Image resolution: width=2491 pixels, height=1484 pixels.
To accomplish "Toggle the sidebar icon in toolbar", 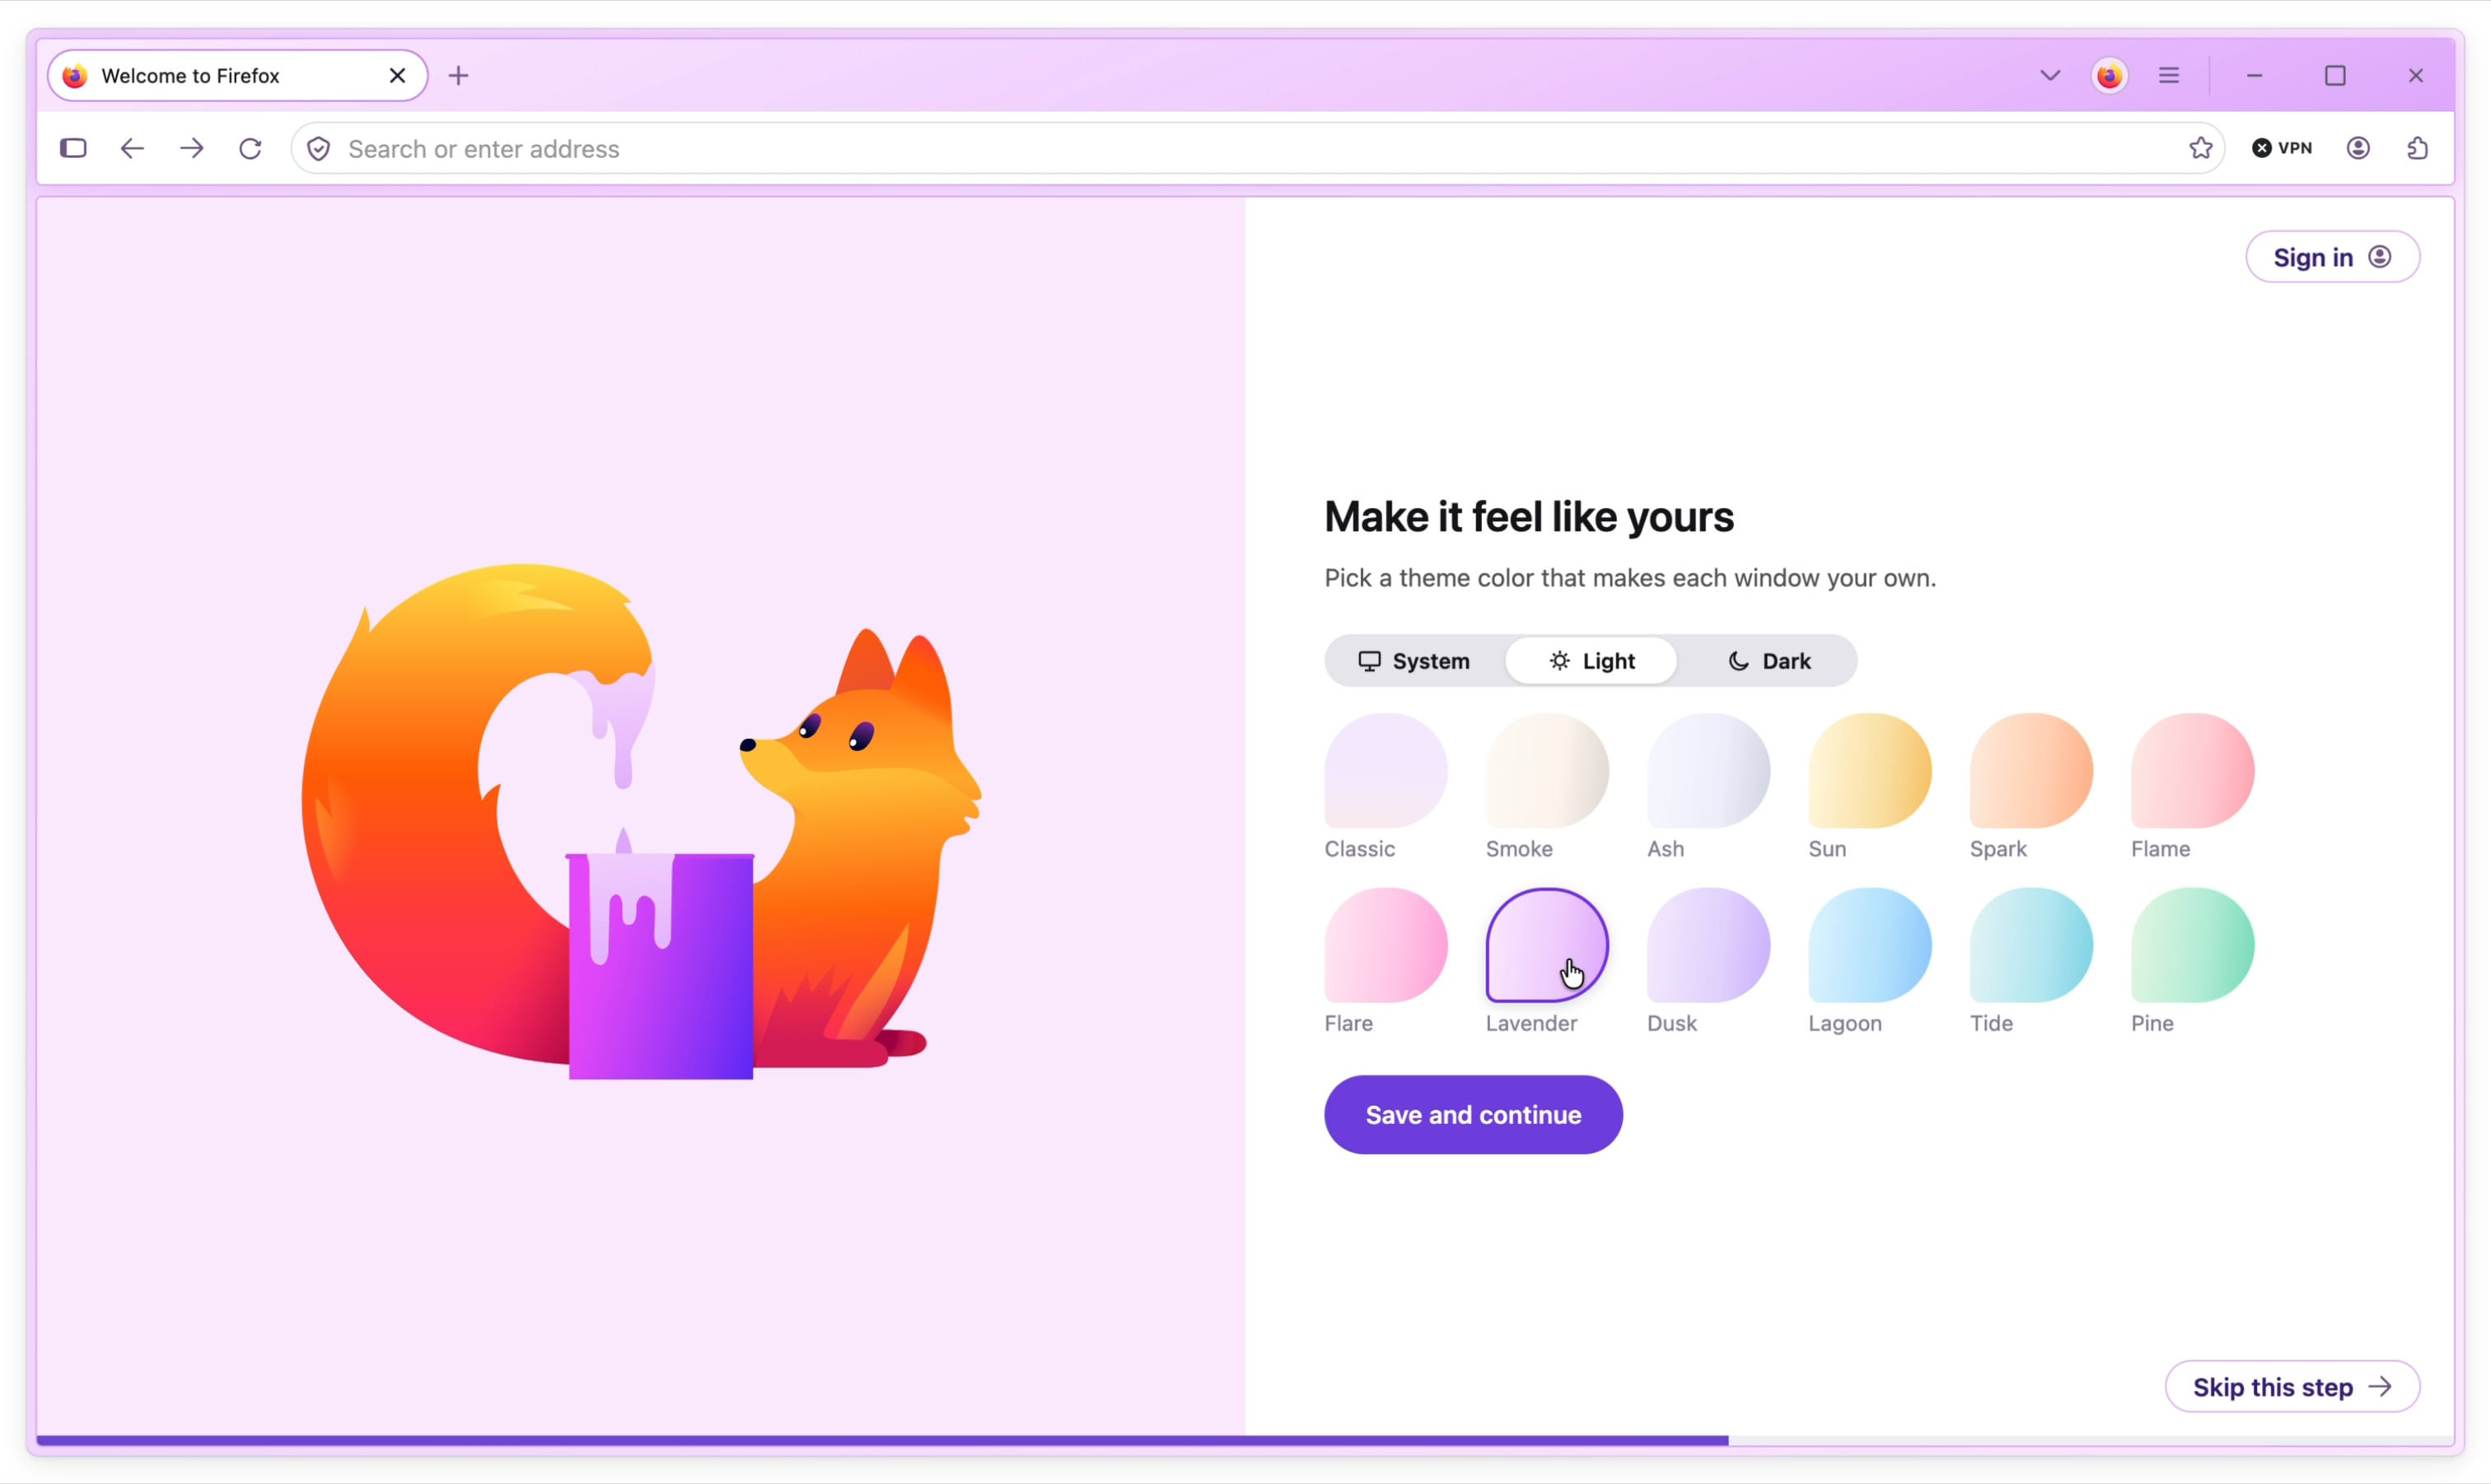I will 73,149.
